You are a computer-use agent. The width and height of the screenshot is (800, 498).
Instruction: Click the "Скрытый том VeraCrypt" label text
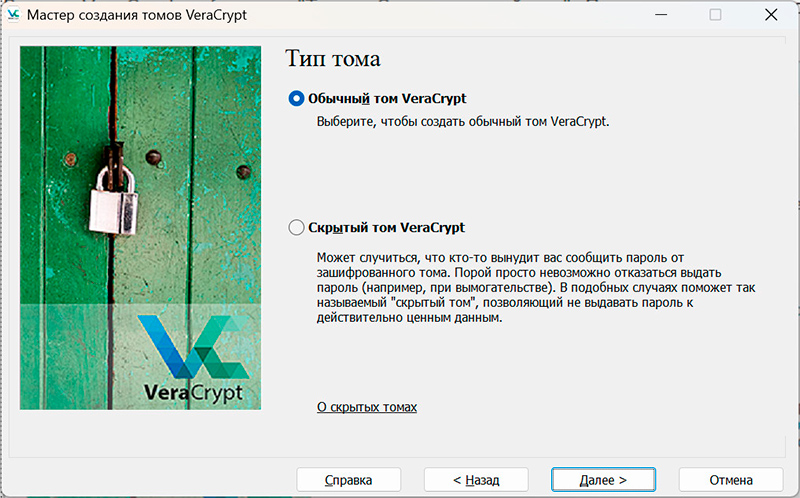coord(386,228)
